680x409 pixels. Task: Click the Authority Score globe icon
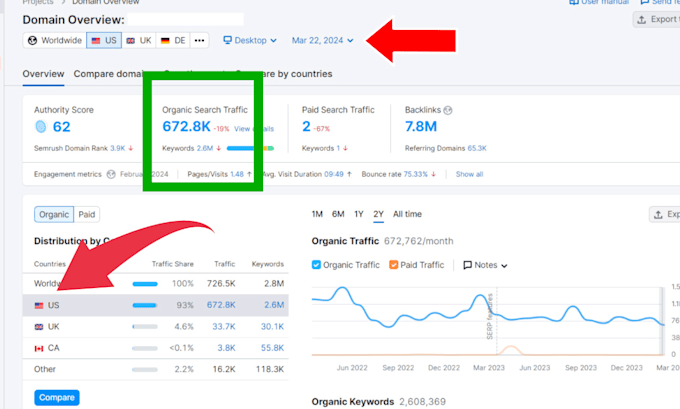tap(40, 127)
